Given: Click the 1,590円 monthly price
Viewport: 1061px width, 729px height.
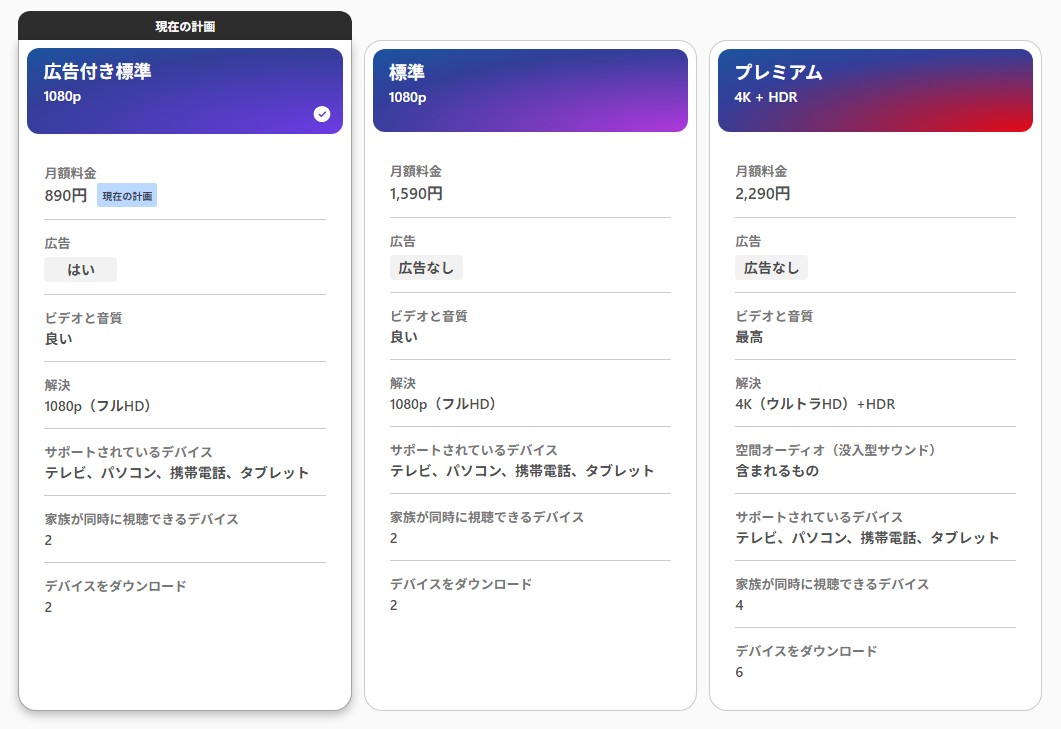Looking at the screenshot, I should coord(416,193).
